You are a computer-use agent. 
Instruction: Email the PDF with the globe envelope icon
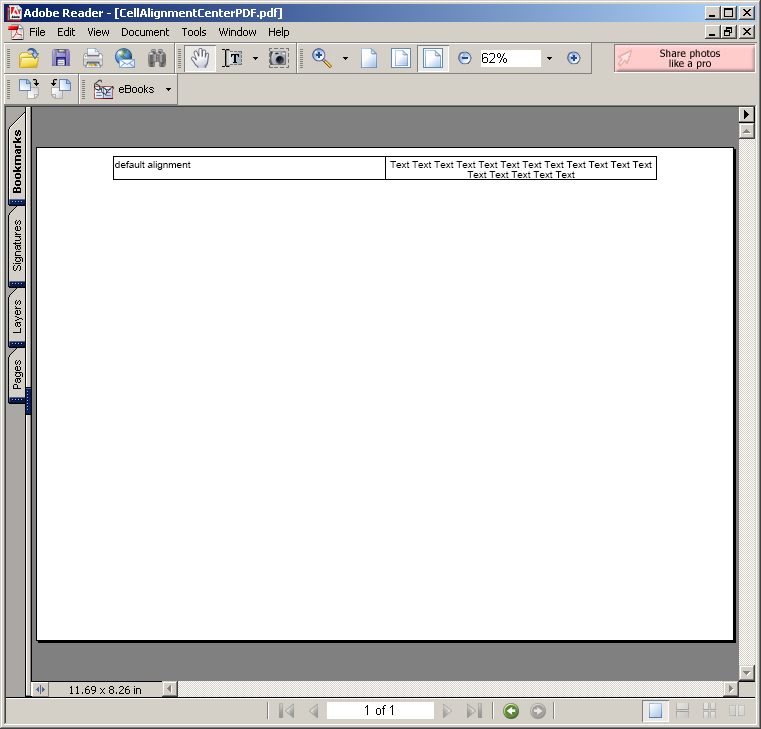click(x=125, y=58)
